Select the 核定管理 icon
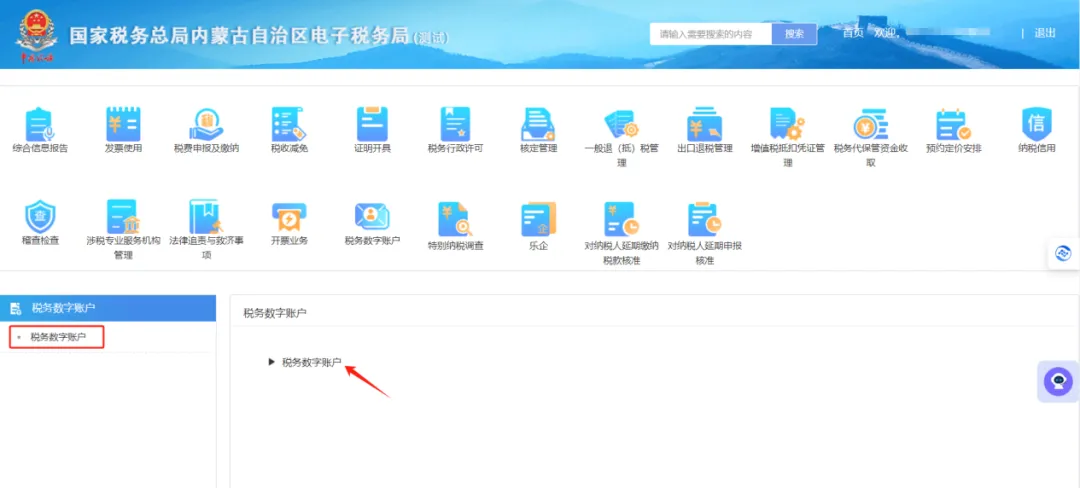 (x=538, y=125)
